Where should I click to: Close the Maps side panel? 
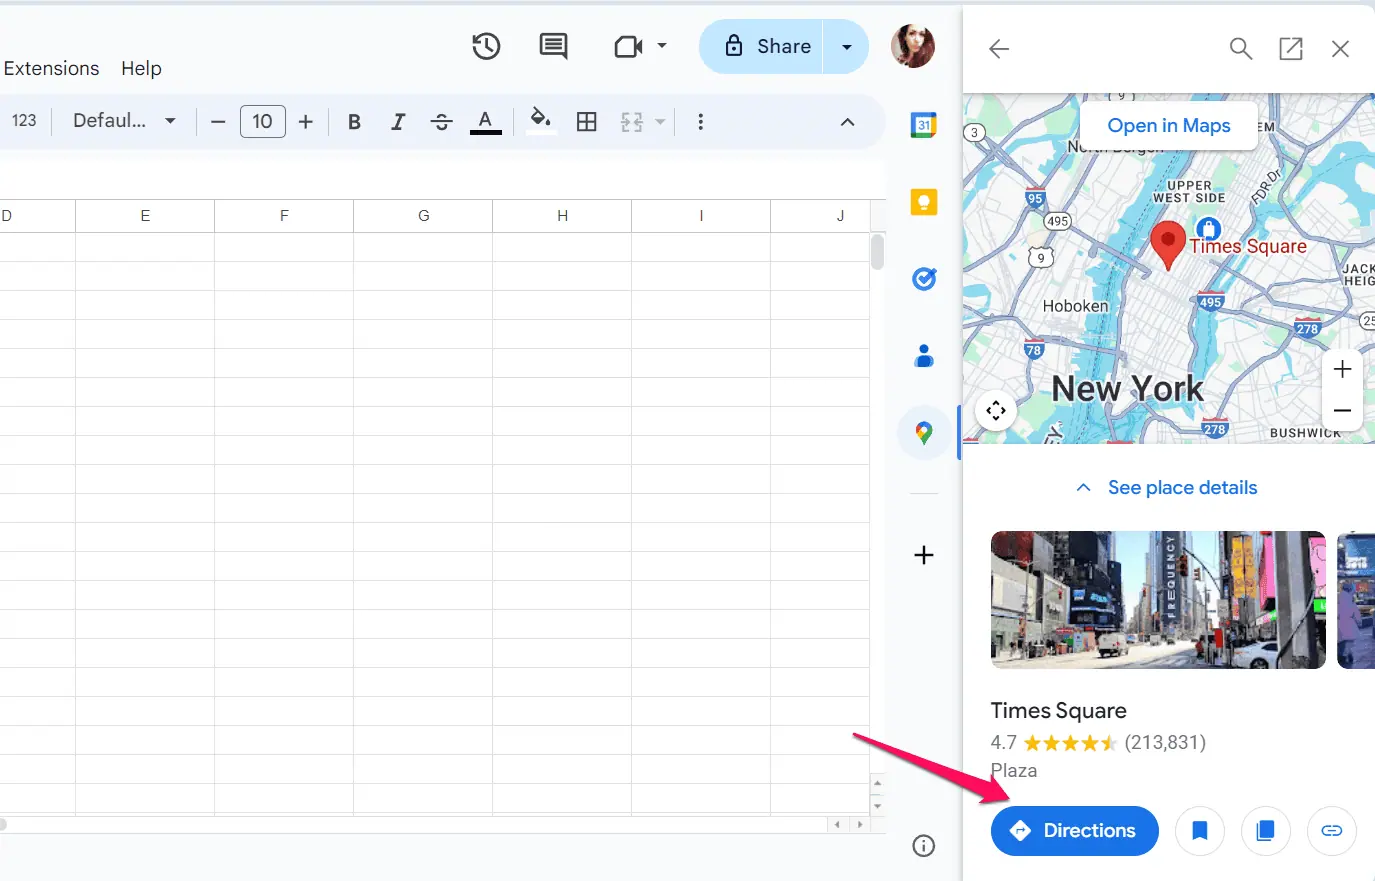[x=1341, y=48]
